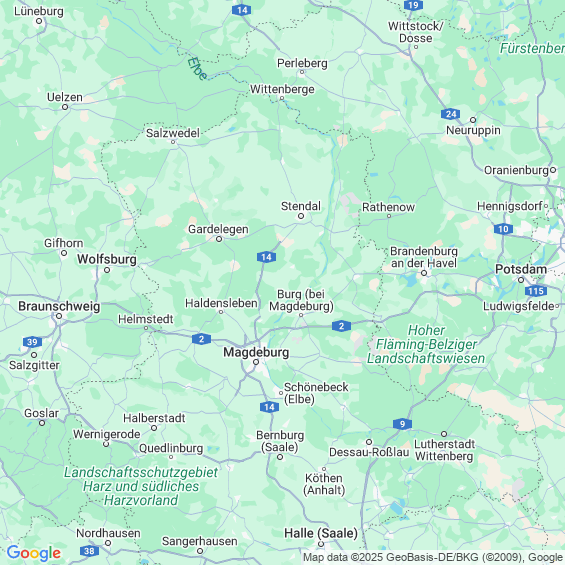Click the Halle (Saale) label

coord(321,533)
